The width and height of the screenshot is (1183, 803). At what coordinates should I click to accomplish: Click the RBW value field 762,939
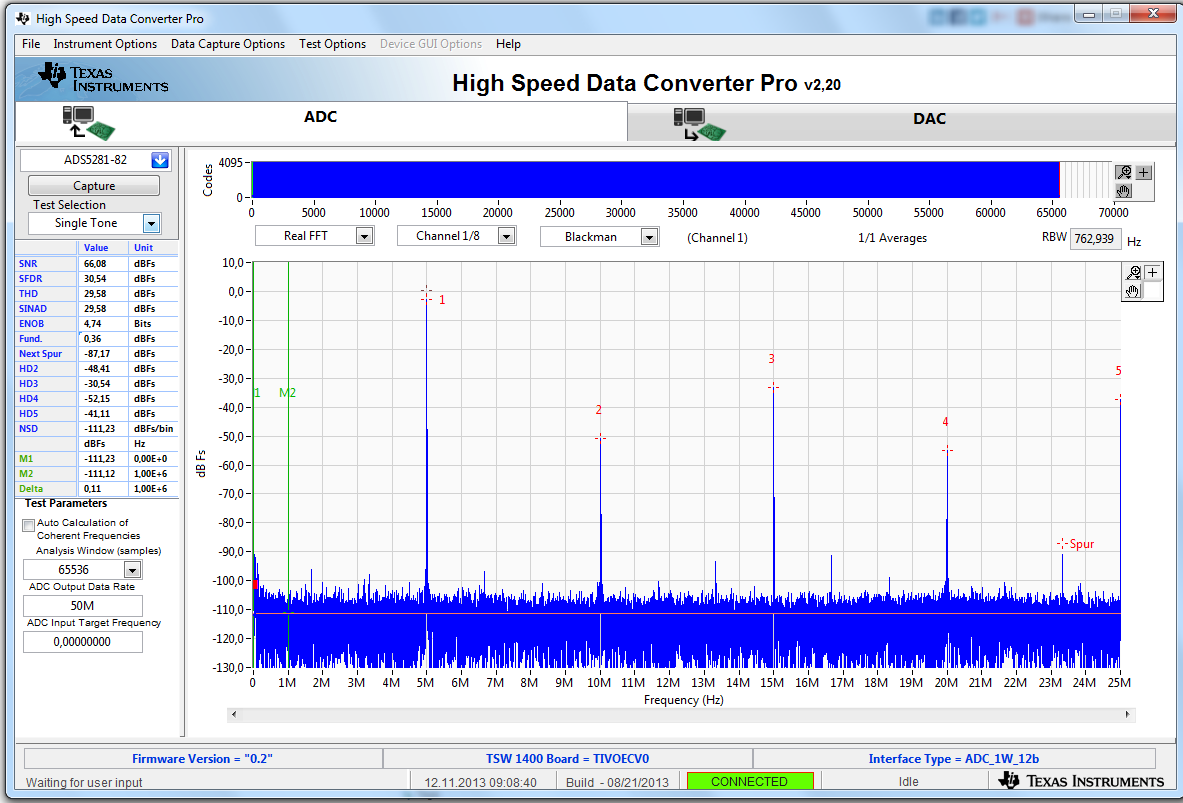pos(1095,238)
